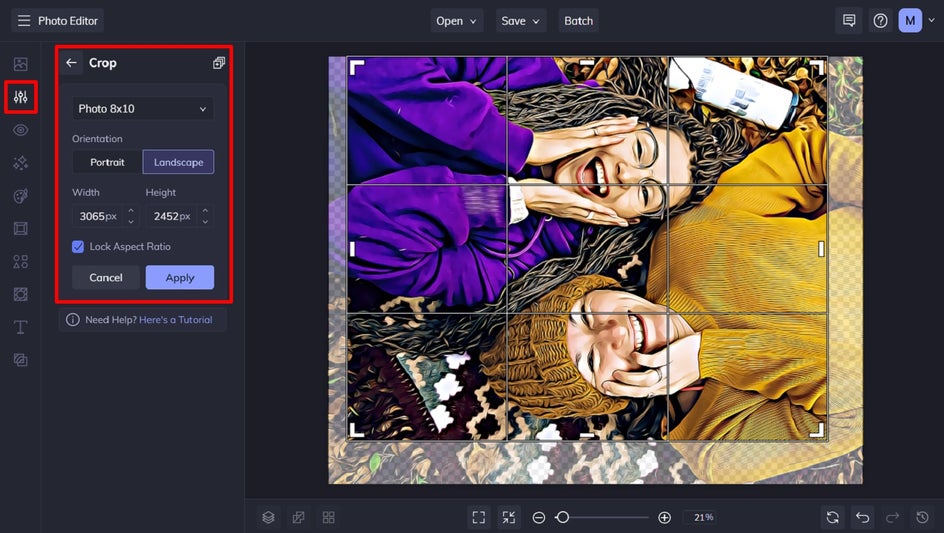Screen dimensions: 944x533
Task: Open the Photo 8x10 preset dropdown
Action: [143, 109]
